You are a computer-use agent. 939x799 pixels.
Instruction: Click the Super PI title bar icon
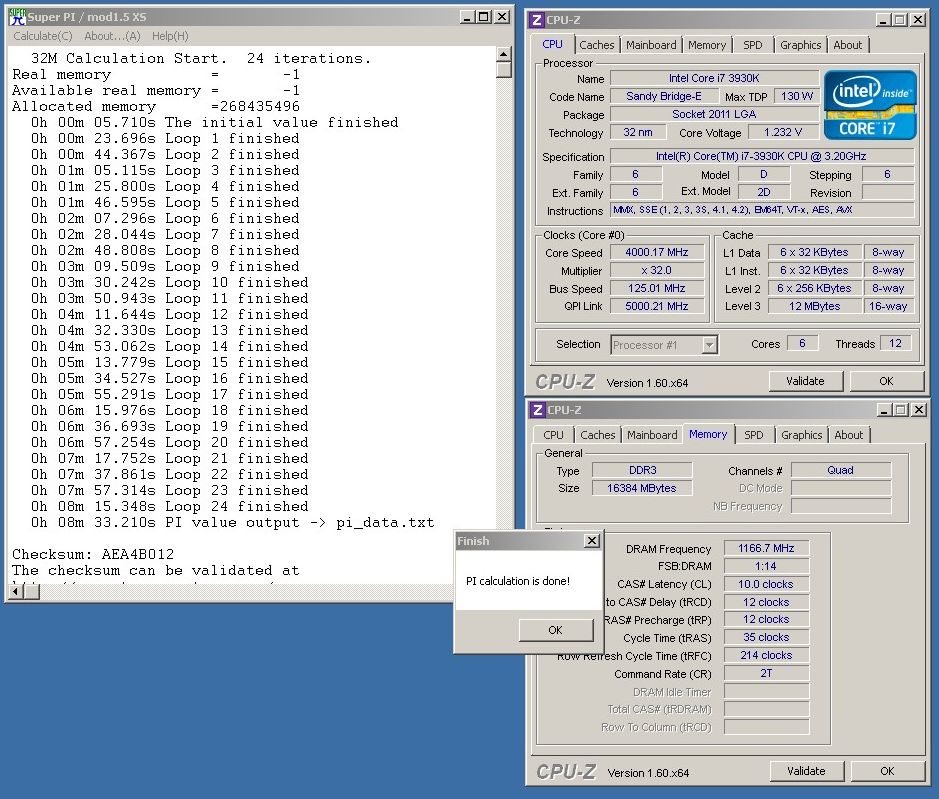(x=17, y=17)
